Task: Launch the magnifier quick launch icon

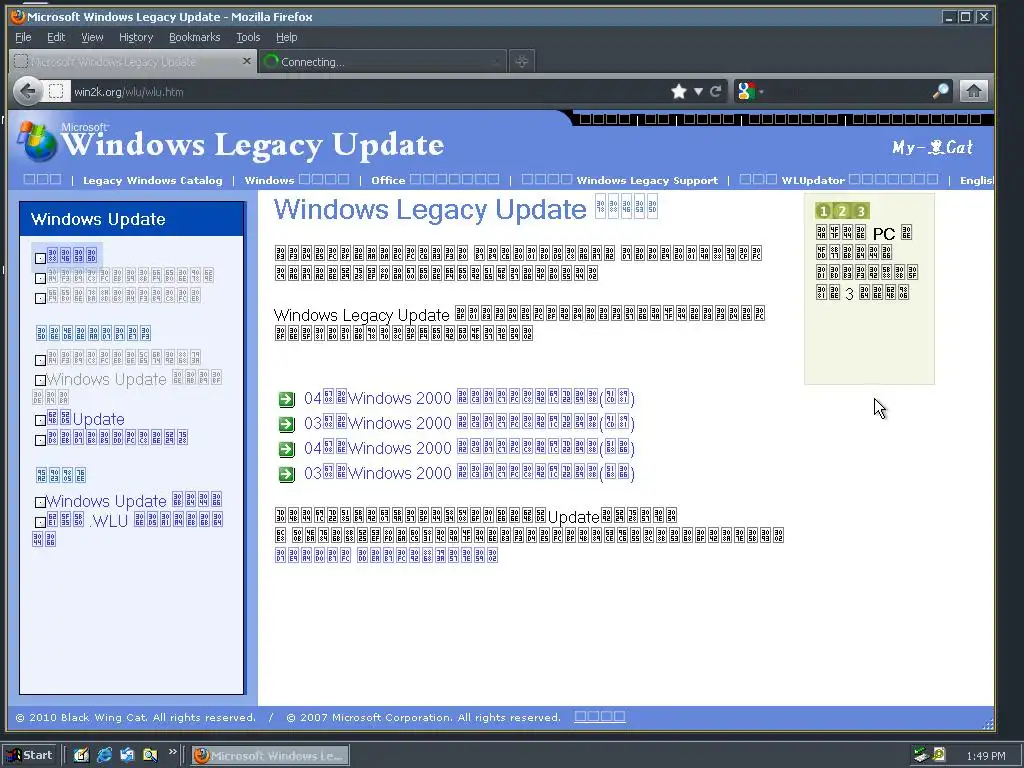Action: 150,755
